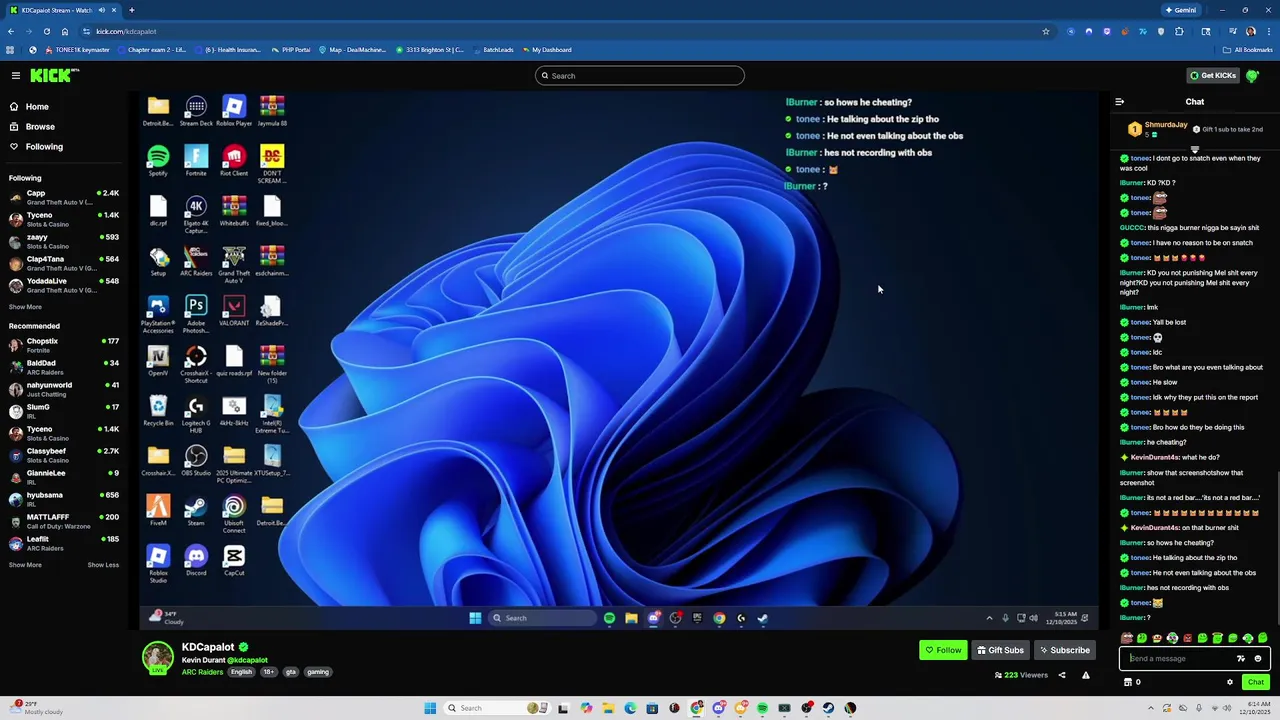Expand Recommended list with Show More
The image size is (1280, 720).
(25, 565)
